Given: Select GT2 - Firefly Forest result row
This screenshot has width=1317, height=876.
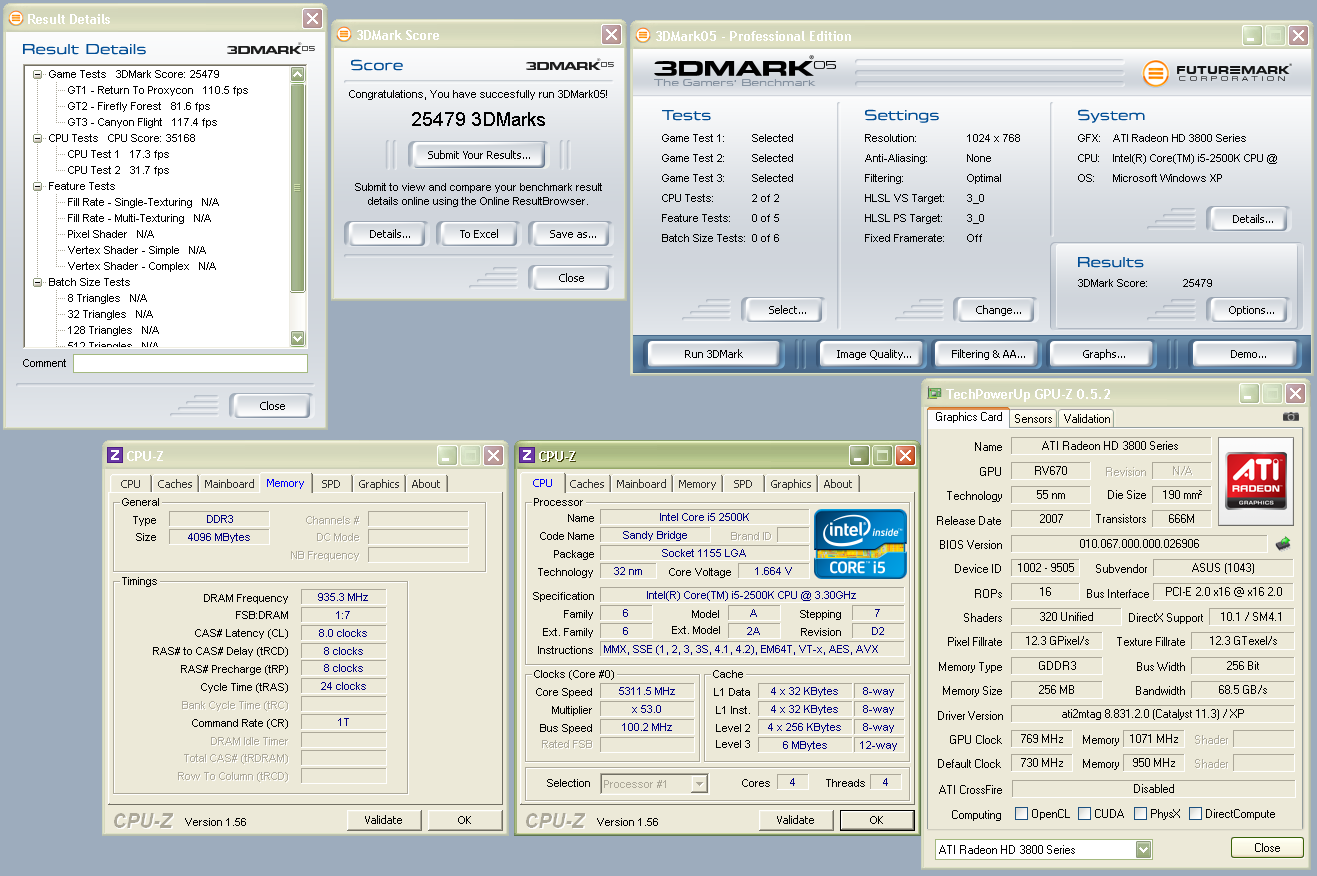Looking at the screenshot, I should (138, 106).
